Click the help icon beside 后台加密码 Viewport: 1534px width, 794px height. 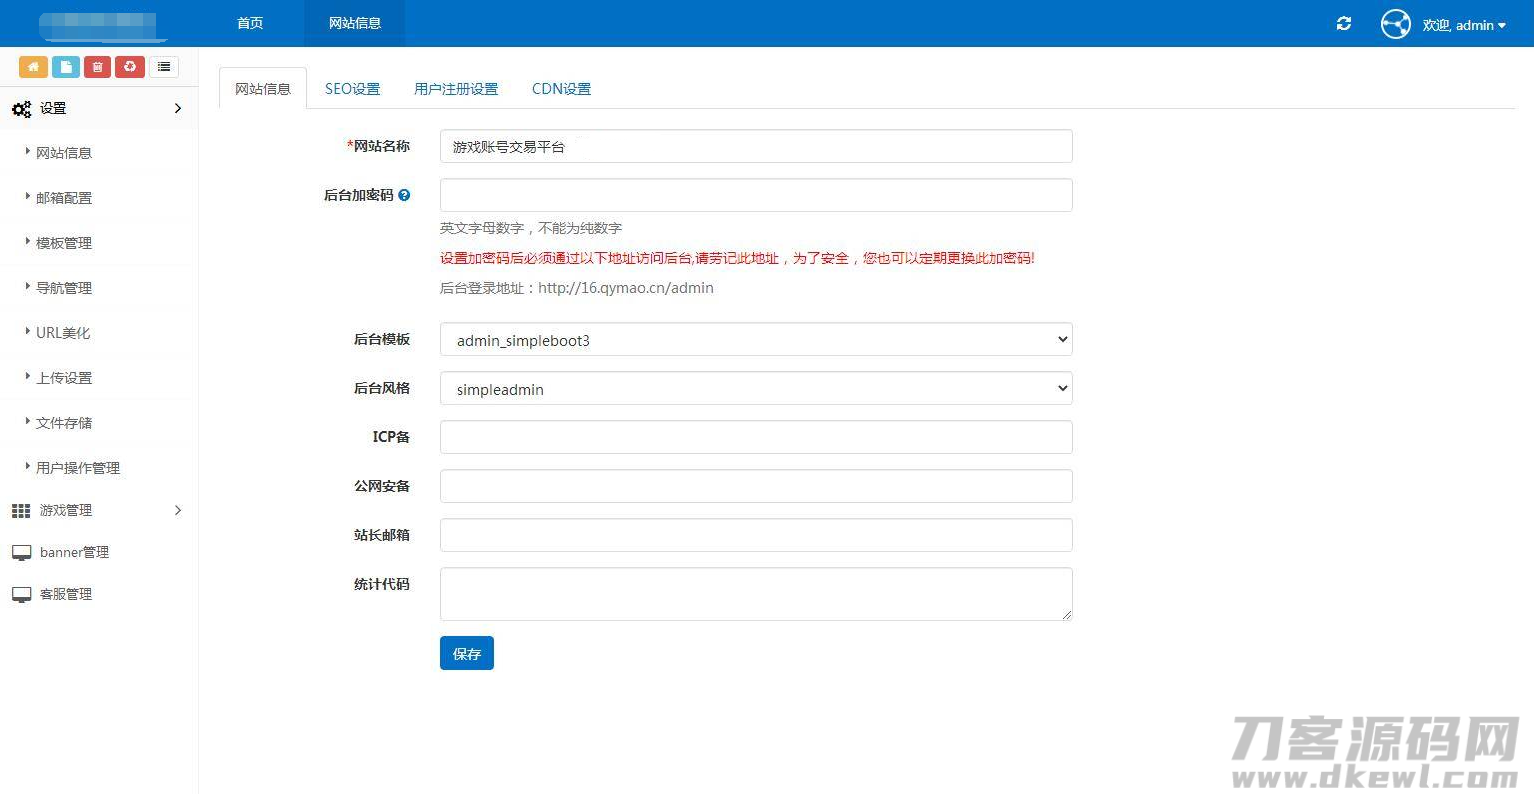click(x=404, y=196)
